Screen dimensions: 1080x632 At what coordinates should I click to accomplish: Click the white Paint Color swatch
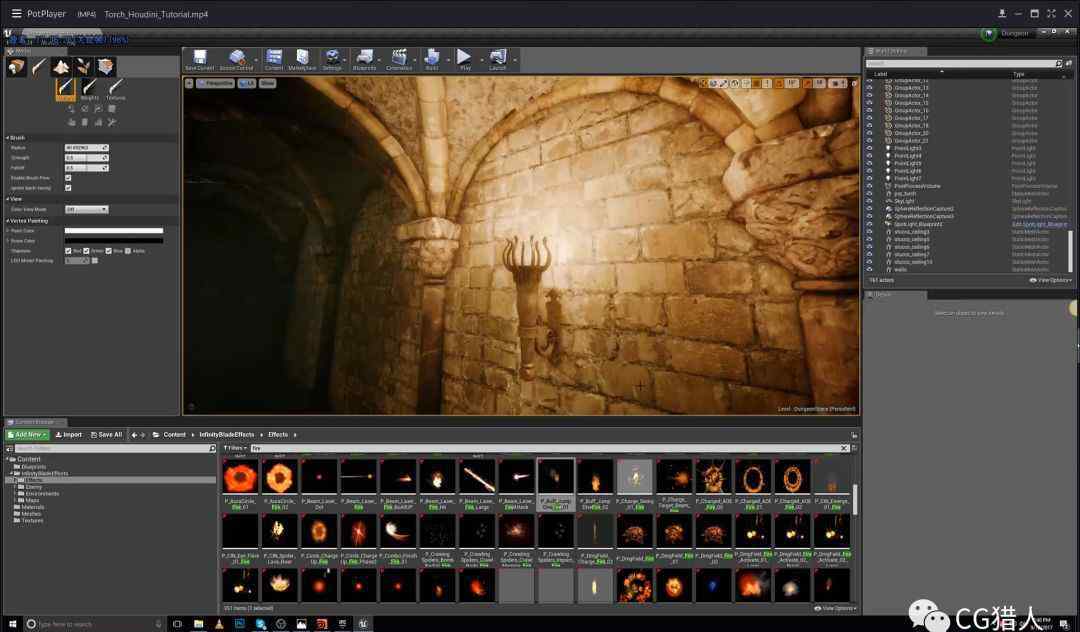tap(114, 231)
